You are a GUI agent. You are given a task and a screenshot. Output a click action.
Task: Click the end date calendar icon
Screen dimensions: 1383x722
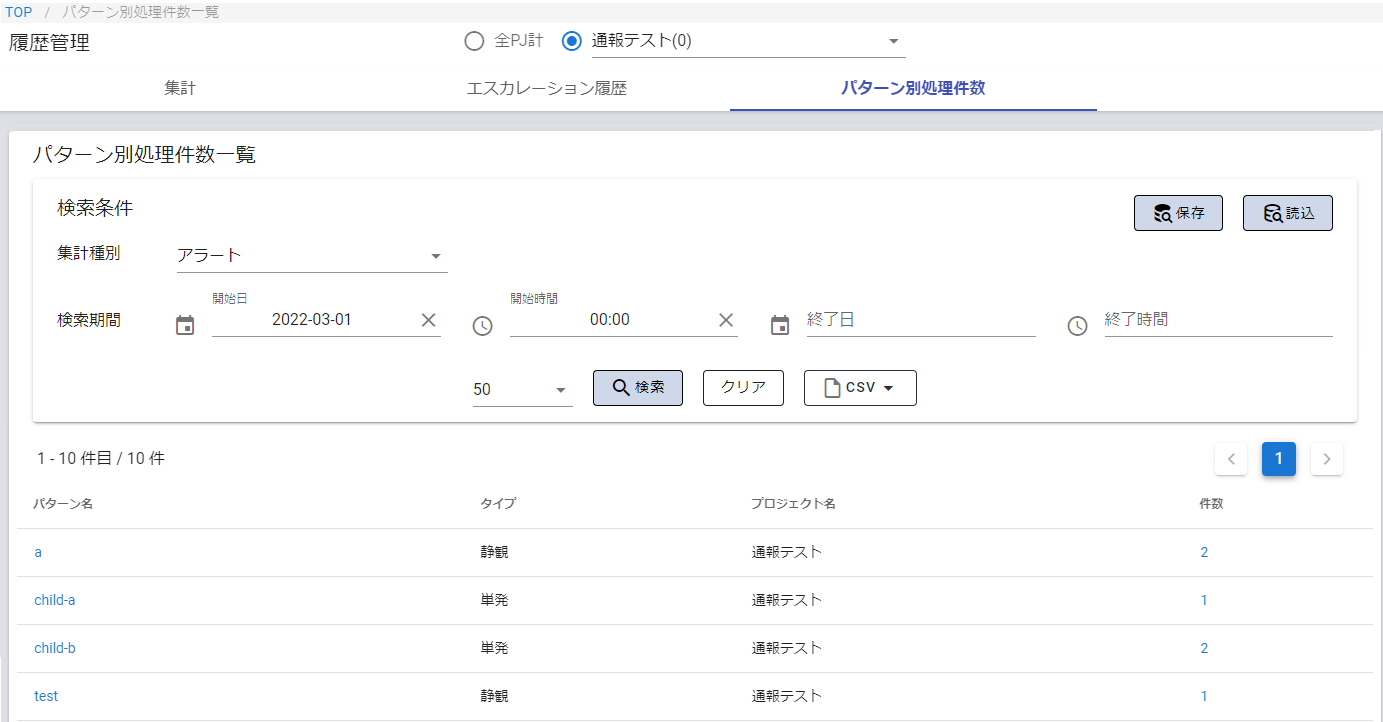(x=780, y=325)
